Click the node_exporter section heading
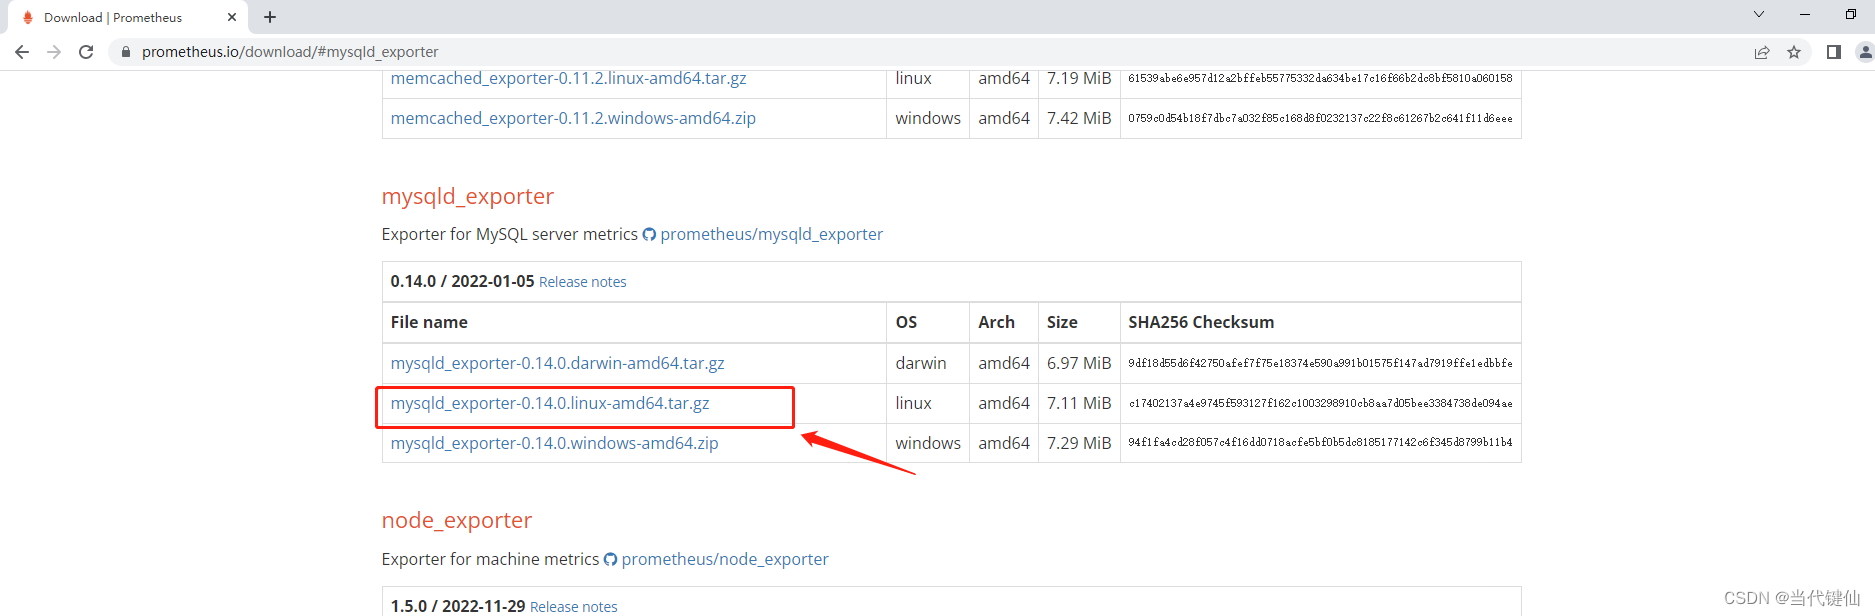This screenshot has height=616, width=1875. pyautogui.click(x=457, y=520)
